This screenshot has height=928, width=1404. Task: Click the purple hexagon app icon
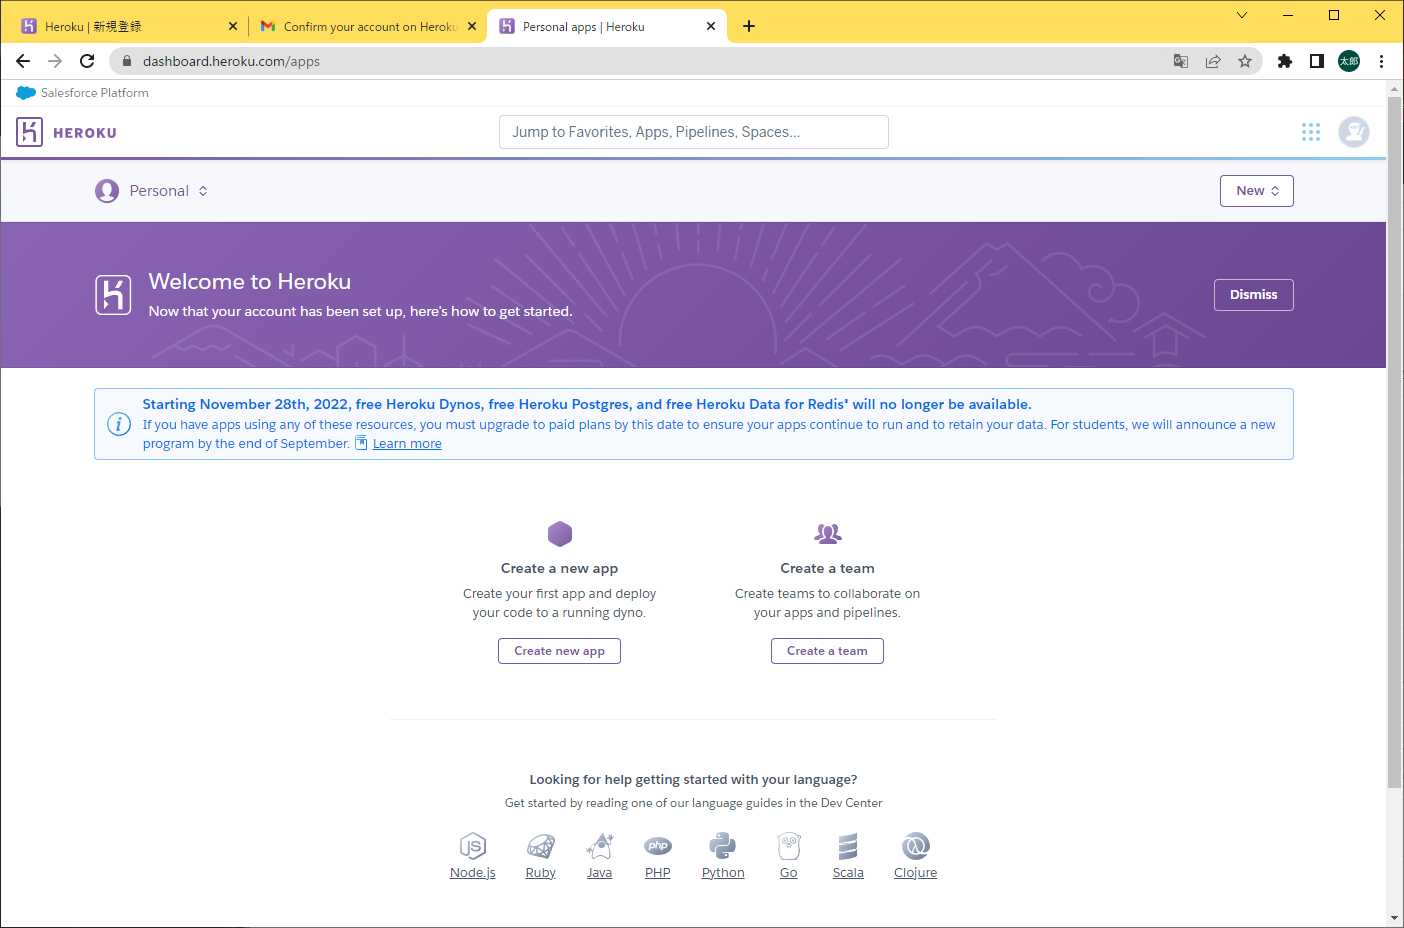pyautogui.click(x=560, y=534)
